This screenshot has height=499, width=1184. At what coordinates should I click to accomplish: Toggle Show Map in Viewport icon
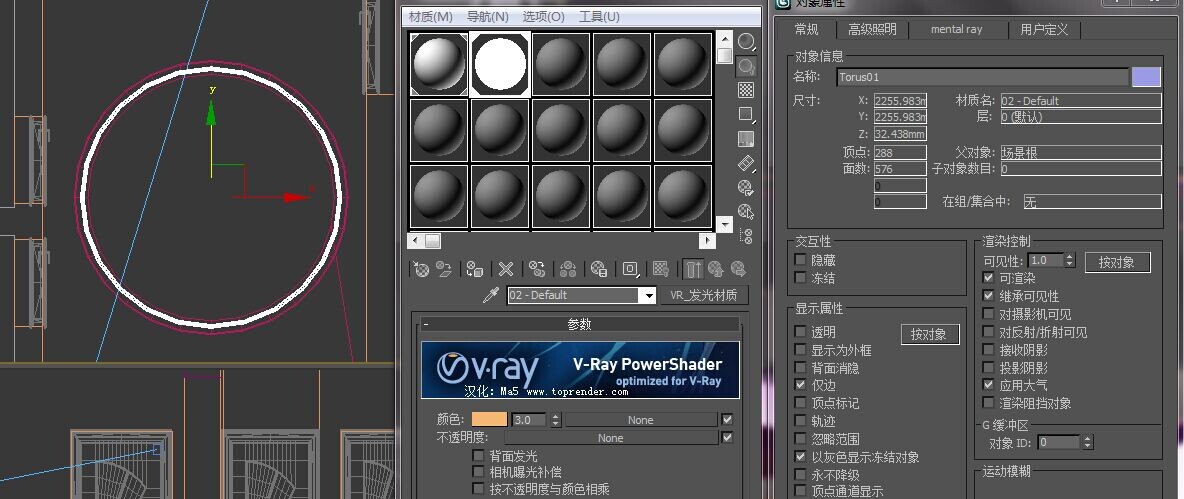pos(661,269)
